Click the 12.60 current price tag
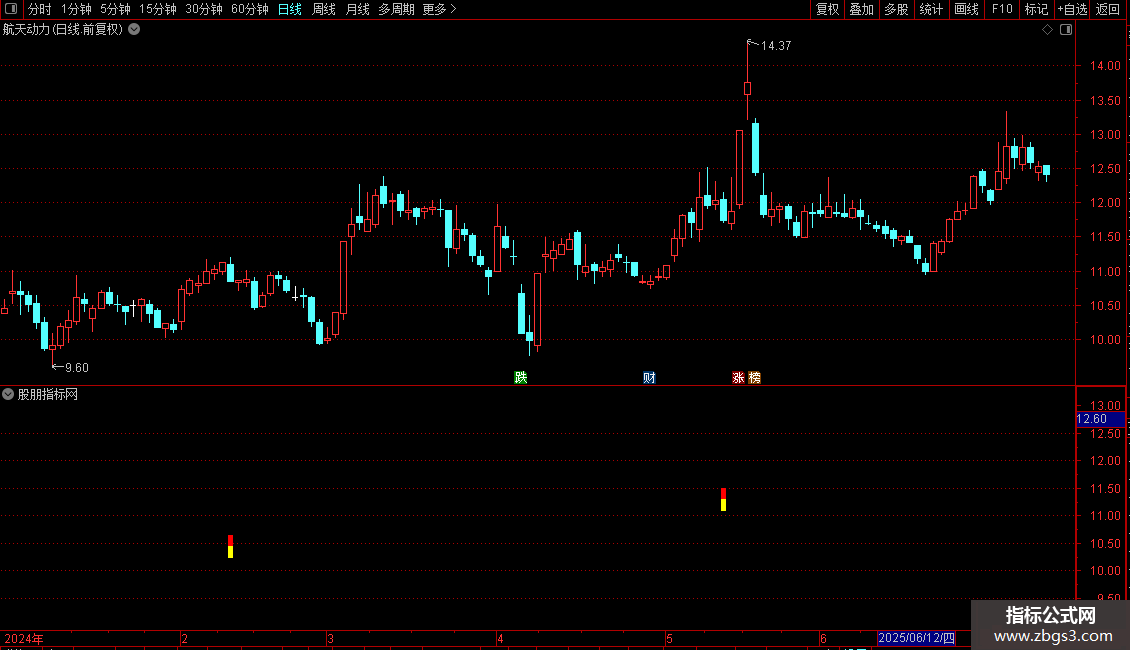 (x=1100, y=419)
